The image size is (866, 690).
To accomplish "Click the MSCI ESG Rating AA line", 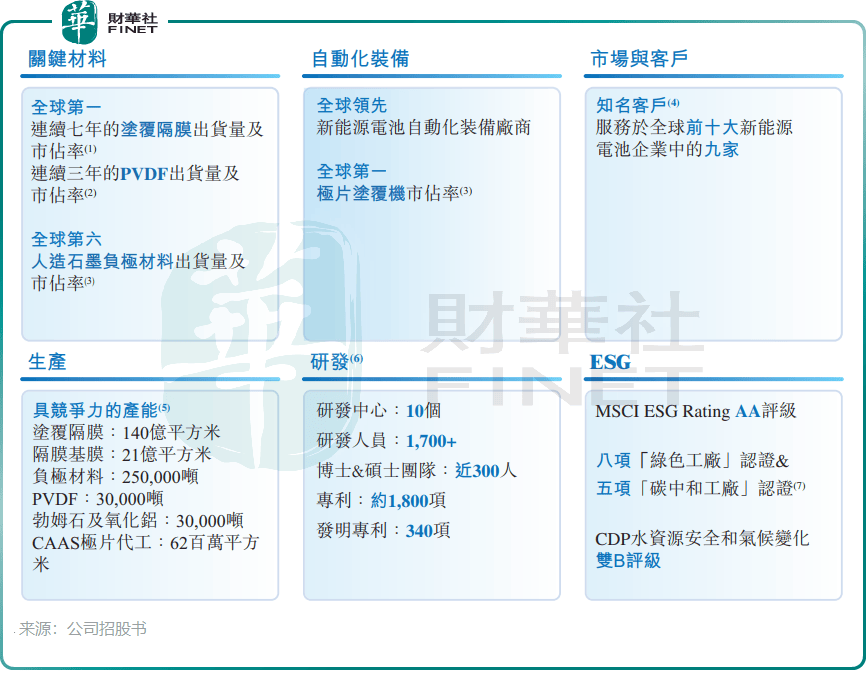I will click(x=695, y=410).
